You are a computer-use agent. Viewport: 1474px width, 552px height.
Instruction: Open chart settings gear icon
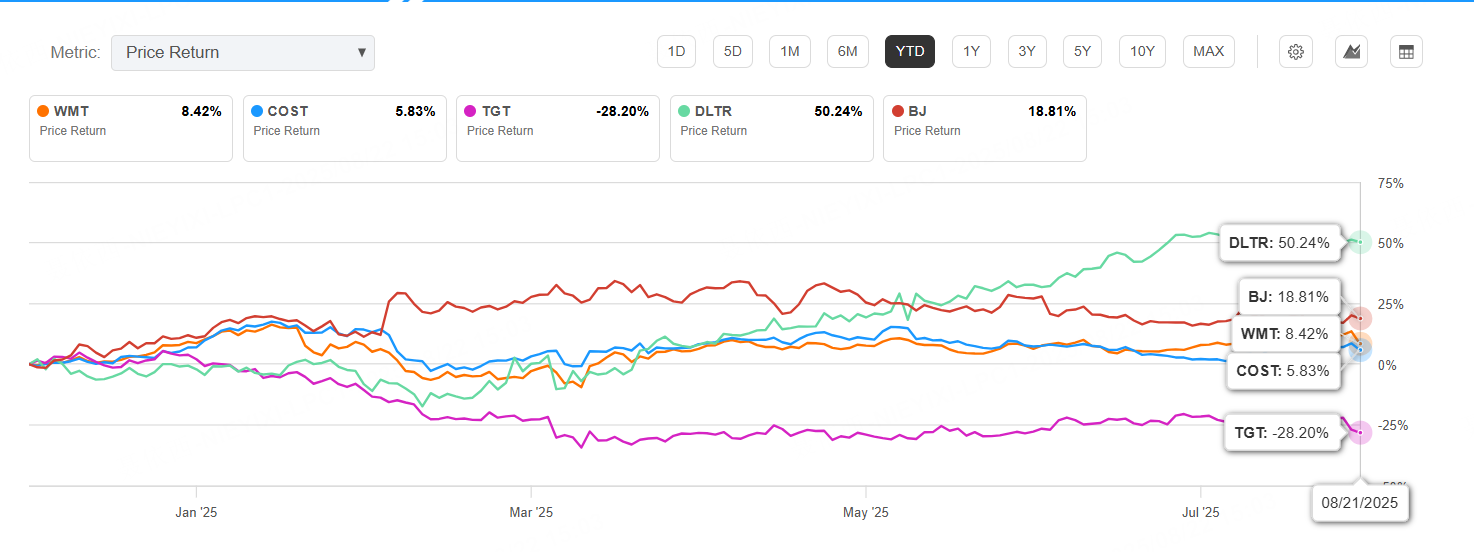[x=1296, y=52]
